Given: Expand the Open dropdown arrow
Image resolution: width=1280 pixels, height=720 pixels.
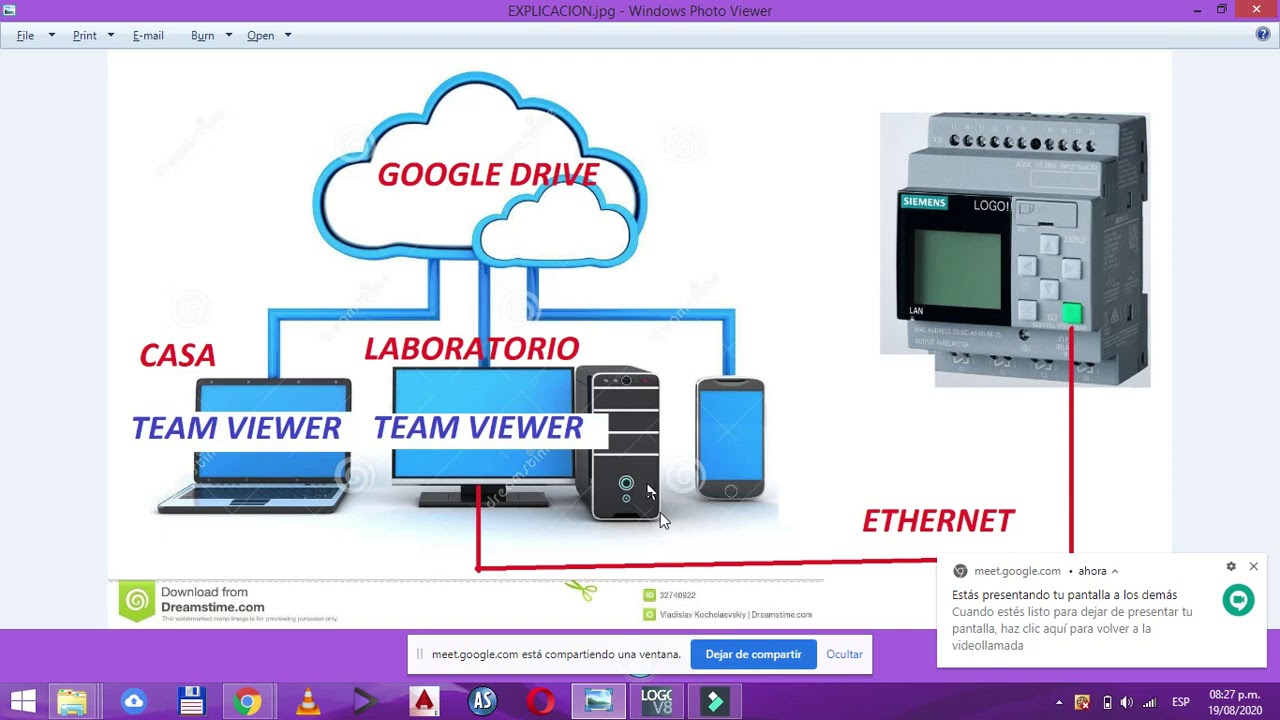Looking at the screenshot, I should point(288,35).
